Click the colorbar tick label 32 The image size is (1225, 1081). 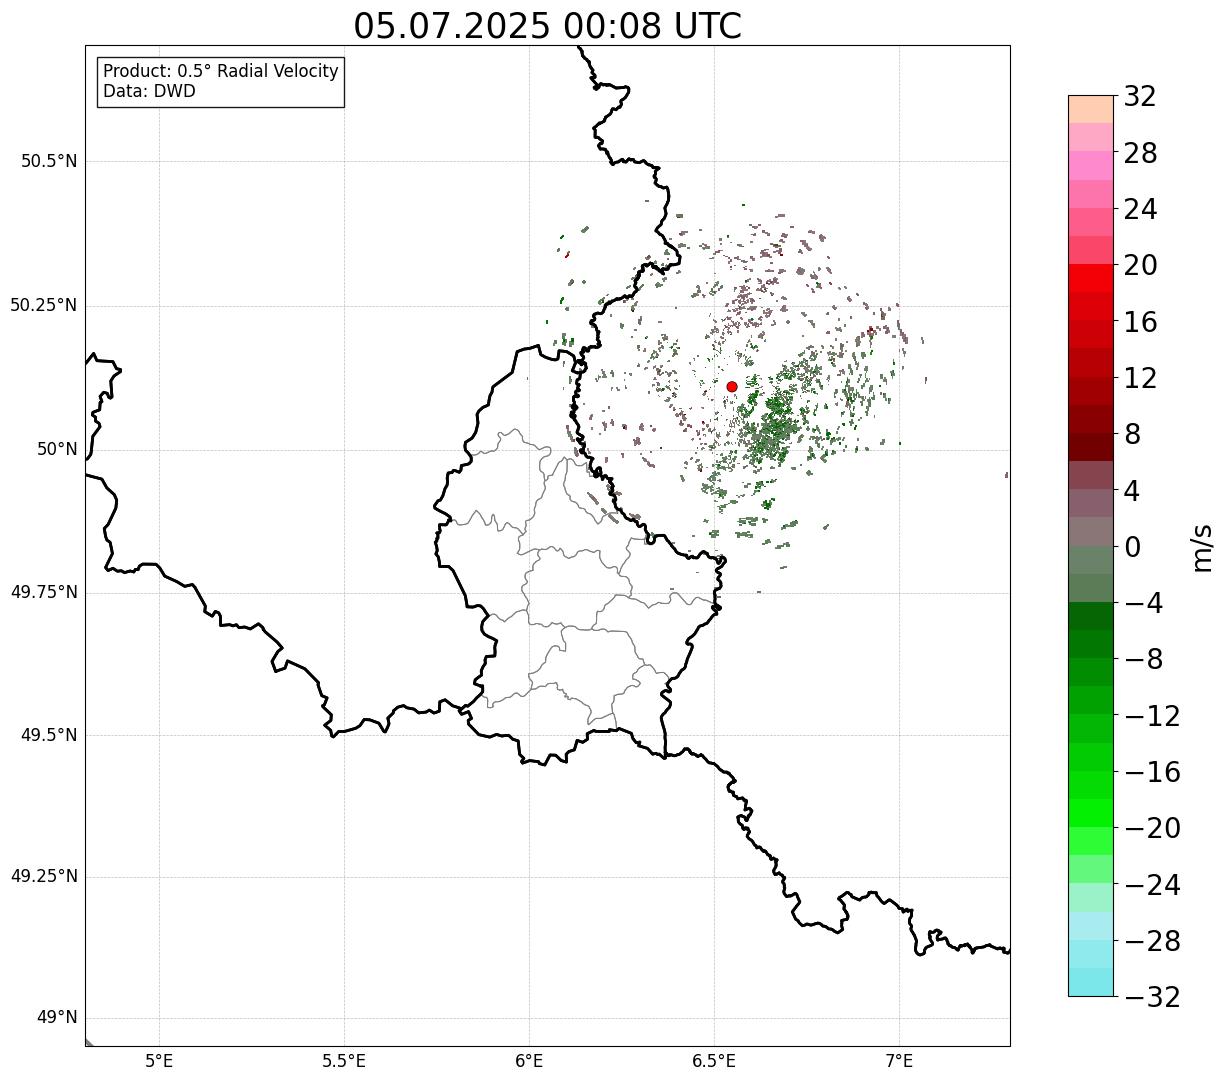(x=1140, y=97)
